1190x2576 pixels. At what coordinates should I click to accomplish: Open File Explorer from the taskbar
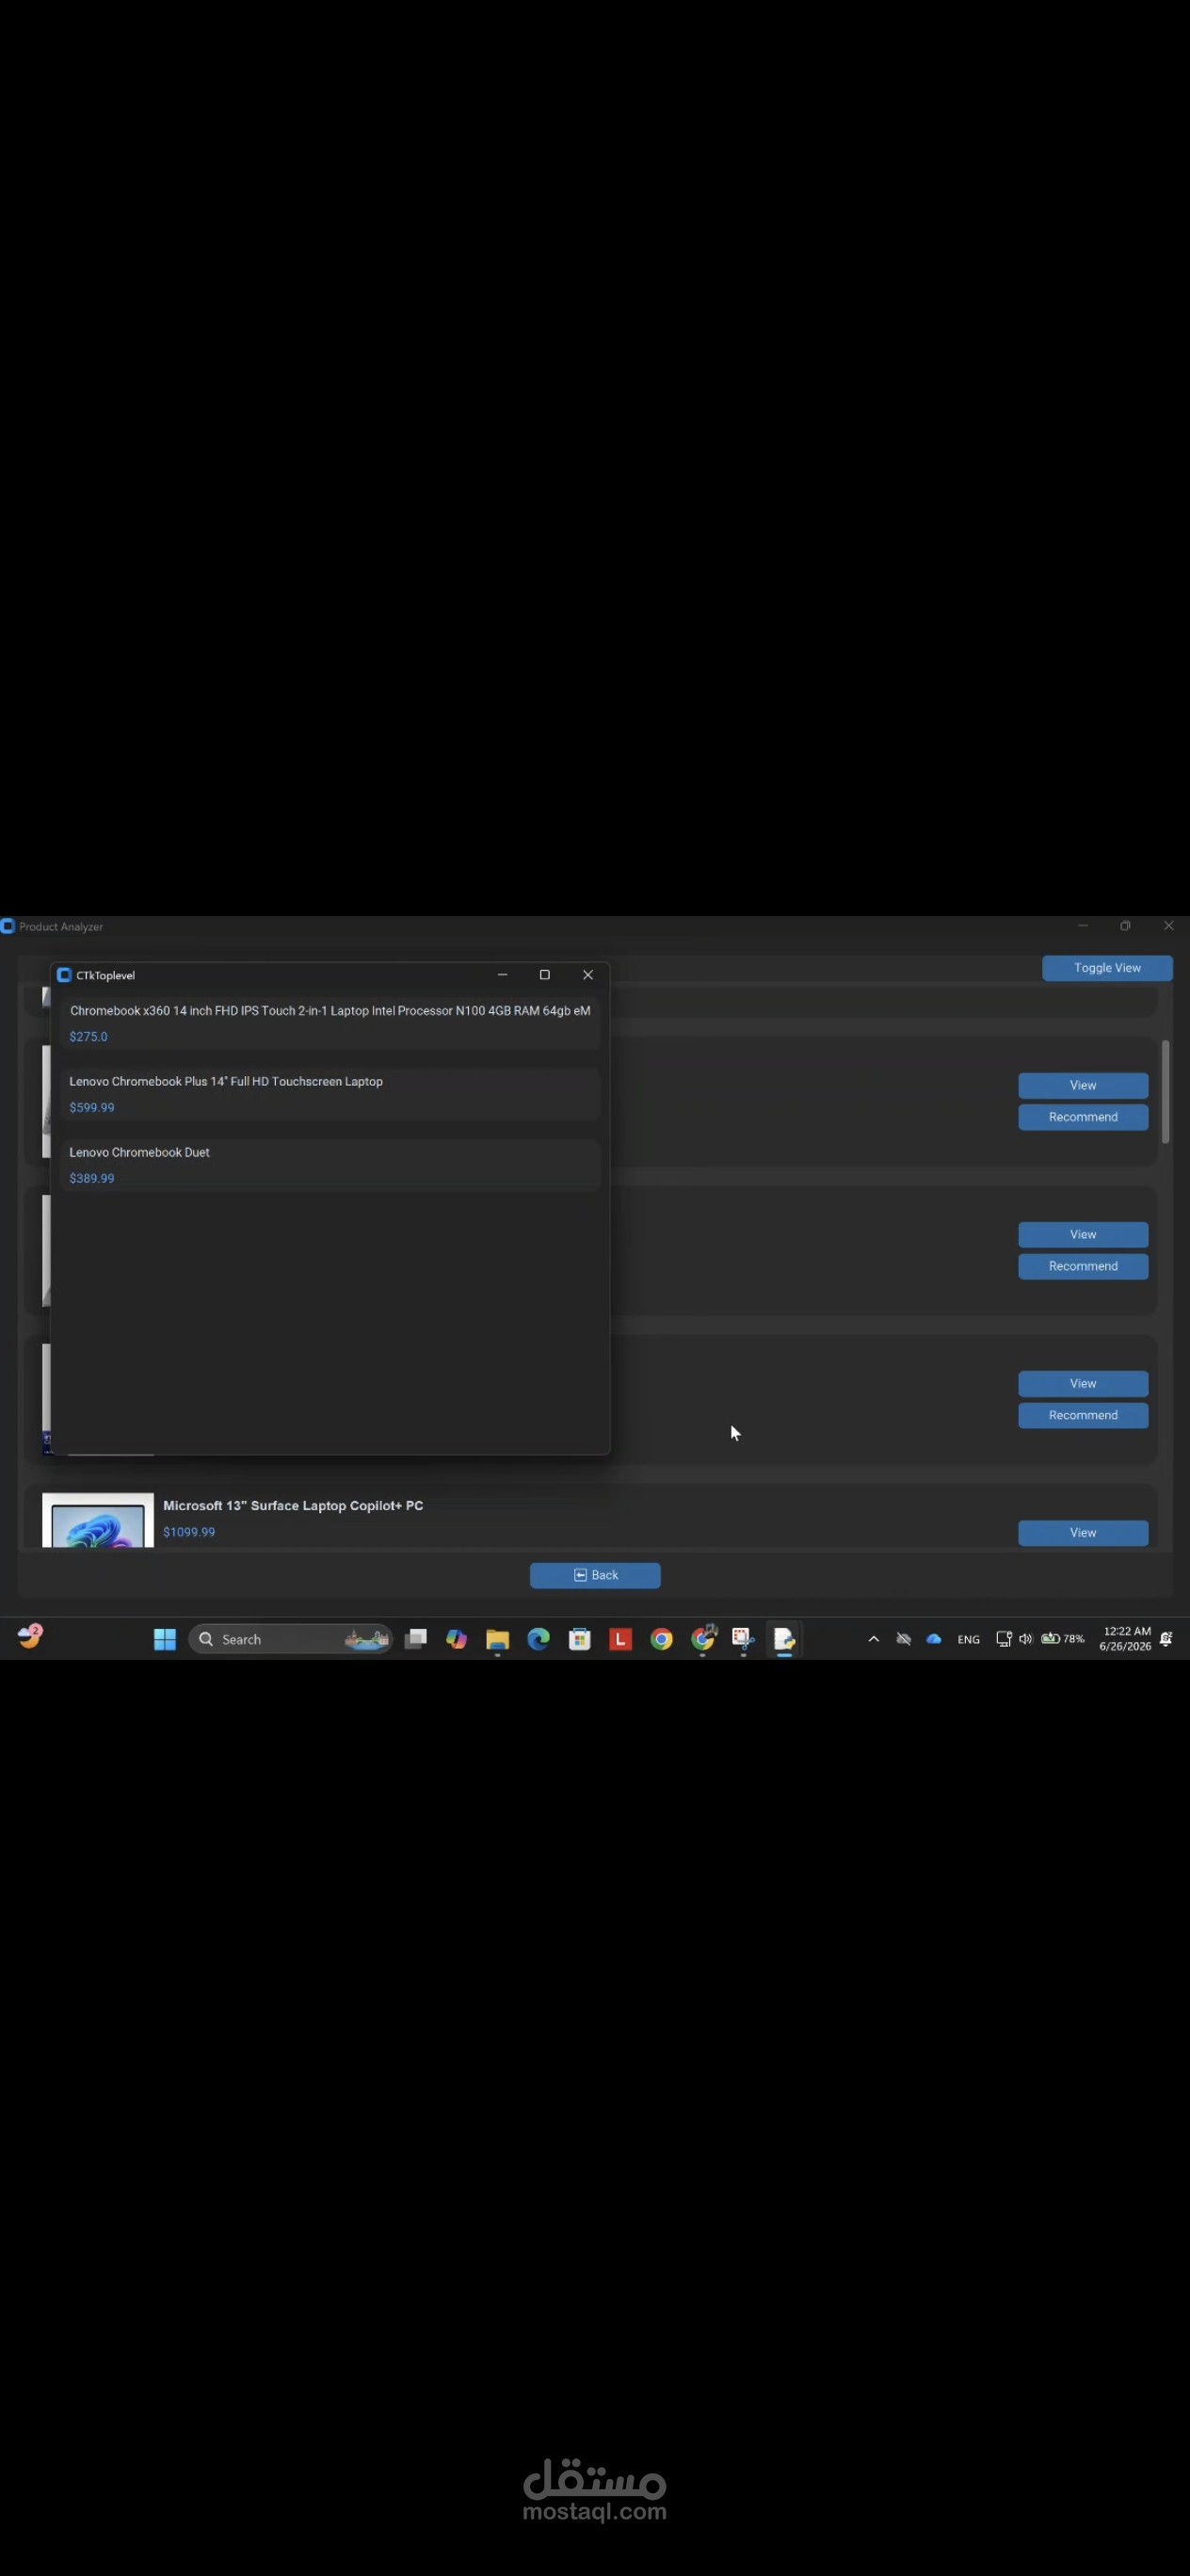coord(498,1639)
